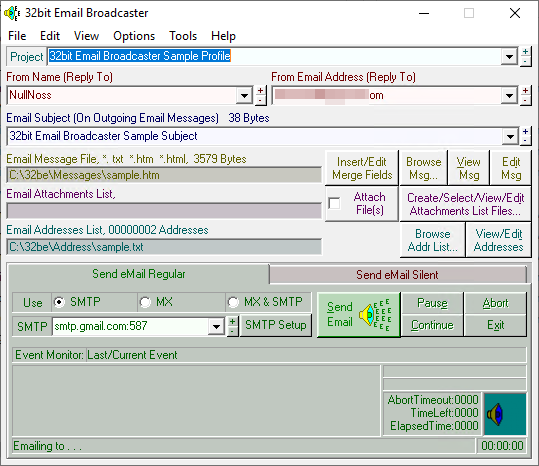Image resolution: width=539 pixels, height=466 pixels.
Task: Expand the From Email Address dropdown
Action: tap(509, 96)
